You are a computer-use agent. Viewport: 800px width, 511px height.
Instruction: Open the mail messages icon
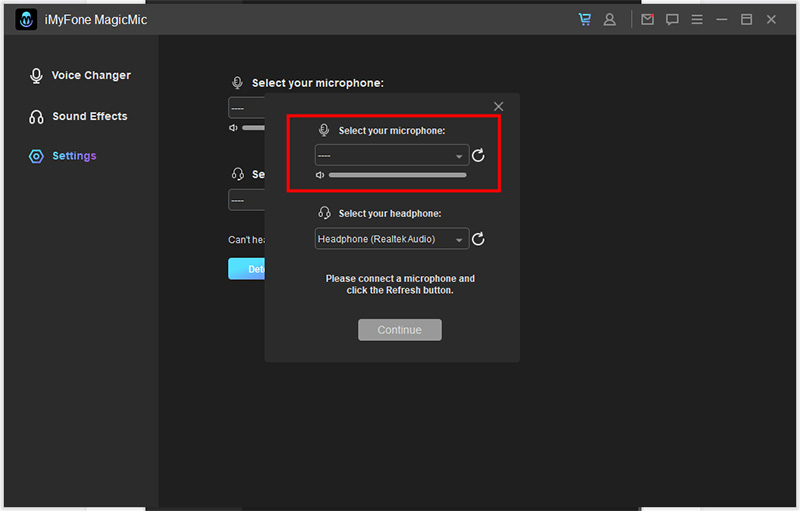[x=647, y=19]
